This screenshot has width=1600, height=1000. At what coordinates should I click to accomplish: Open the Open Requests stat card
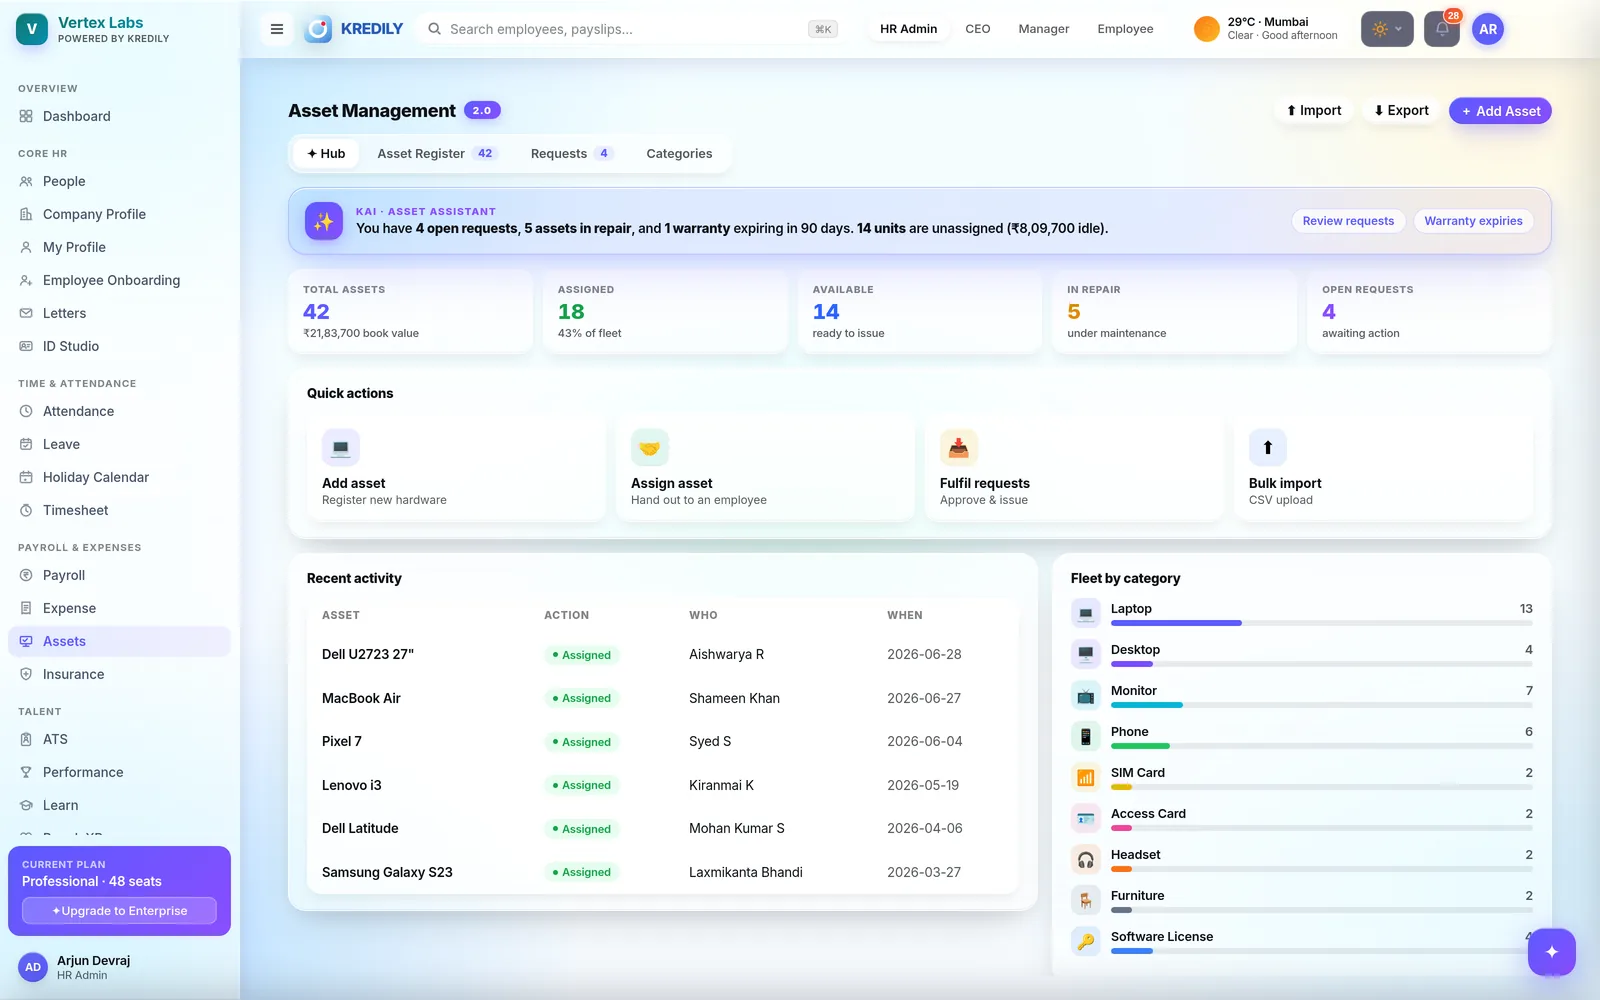point(1429,311)
